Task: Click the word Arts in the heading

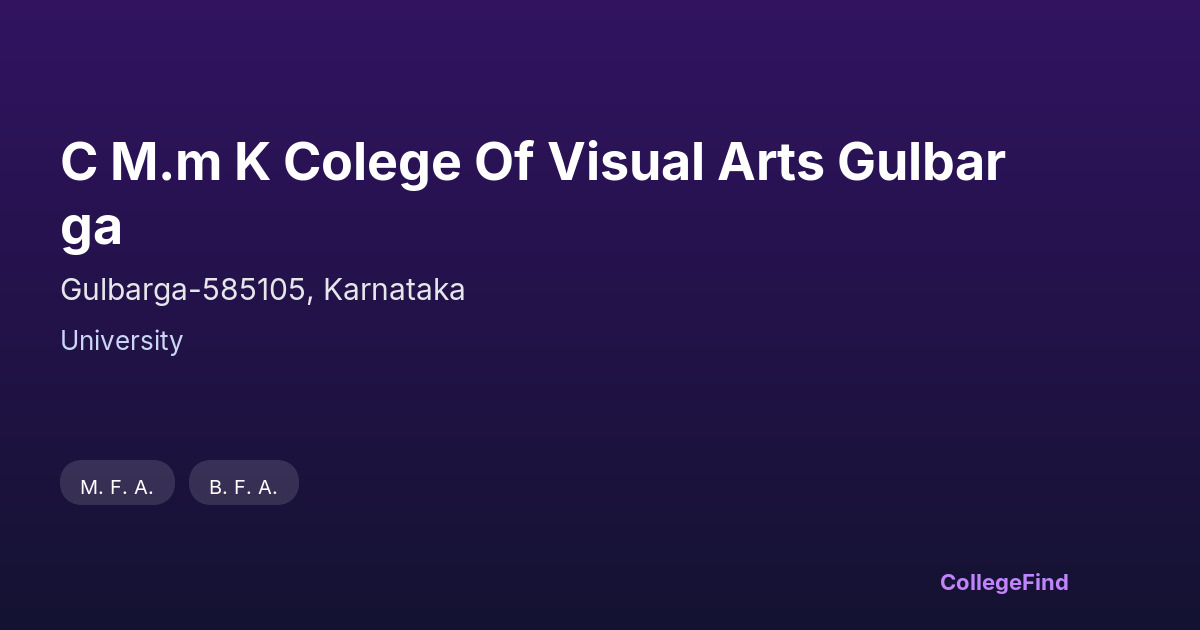Action: click(770, 164)
